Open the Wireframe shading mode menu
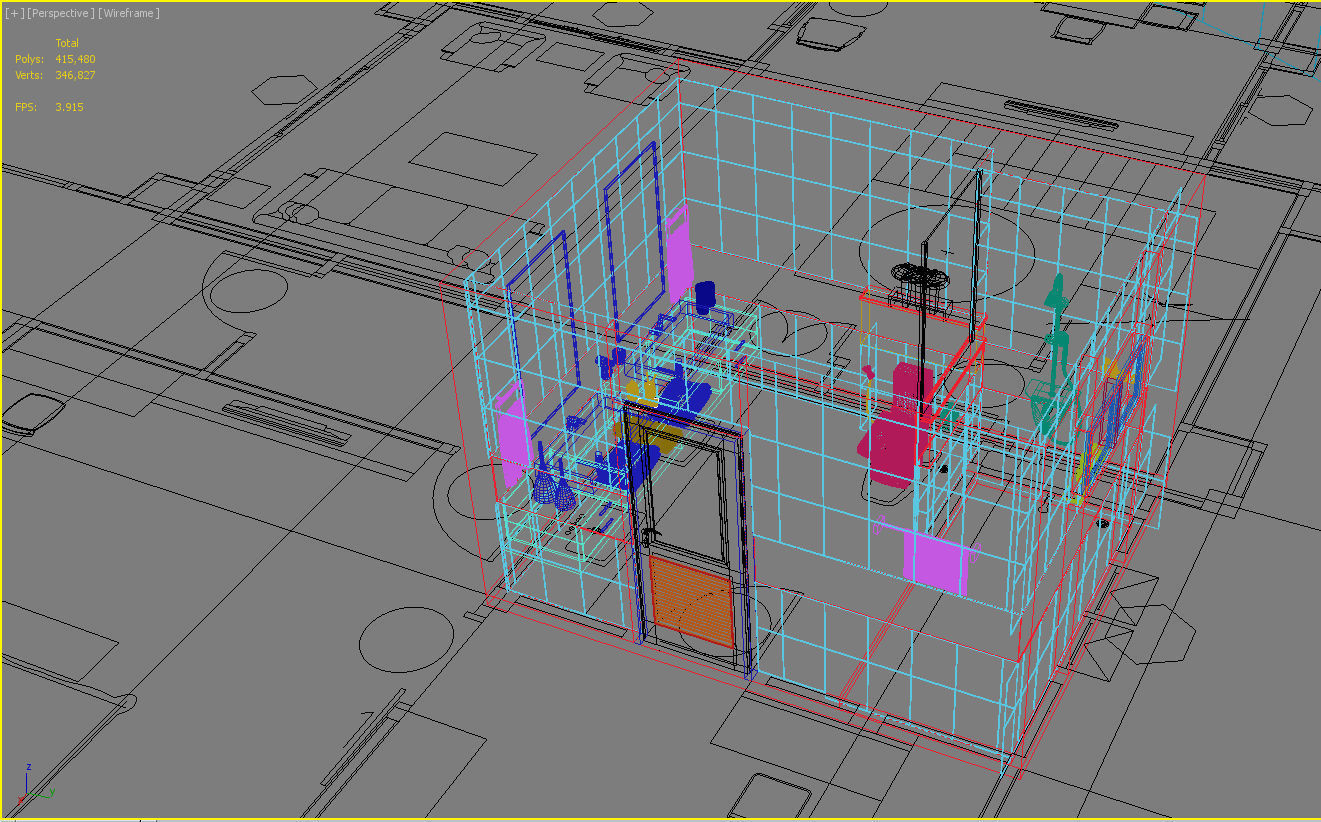1321x822 pixels. pos(129,13)
